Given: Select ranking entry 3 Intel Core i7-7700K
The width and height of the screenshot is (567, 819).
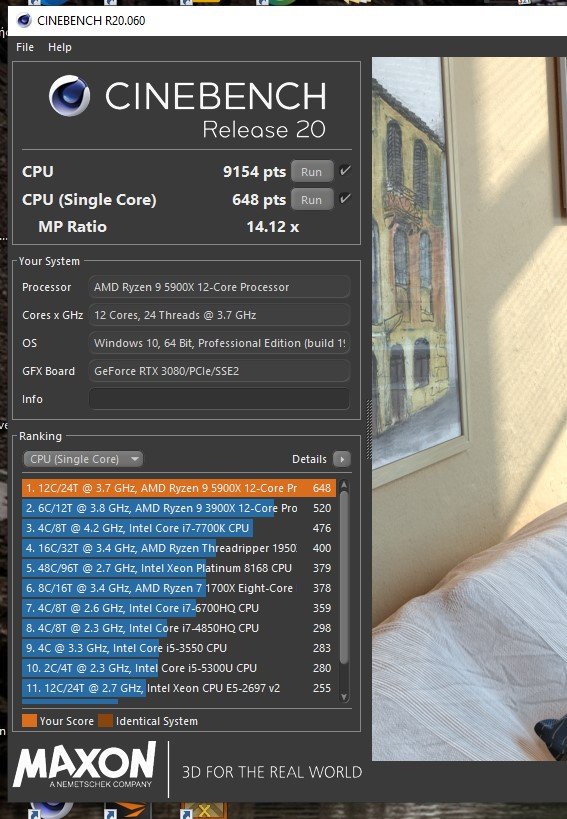Looking at the screenshot, I should 179,528.
